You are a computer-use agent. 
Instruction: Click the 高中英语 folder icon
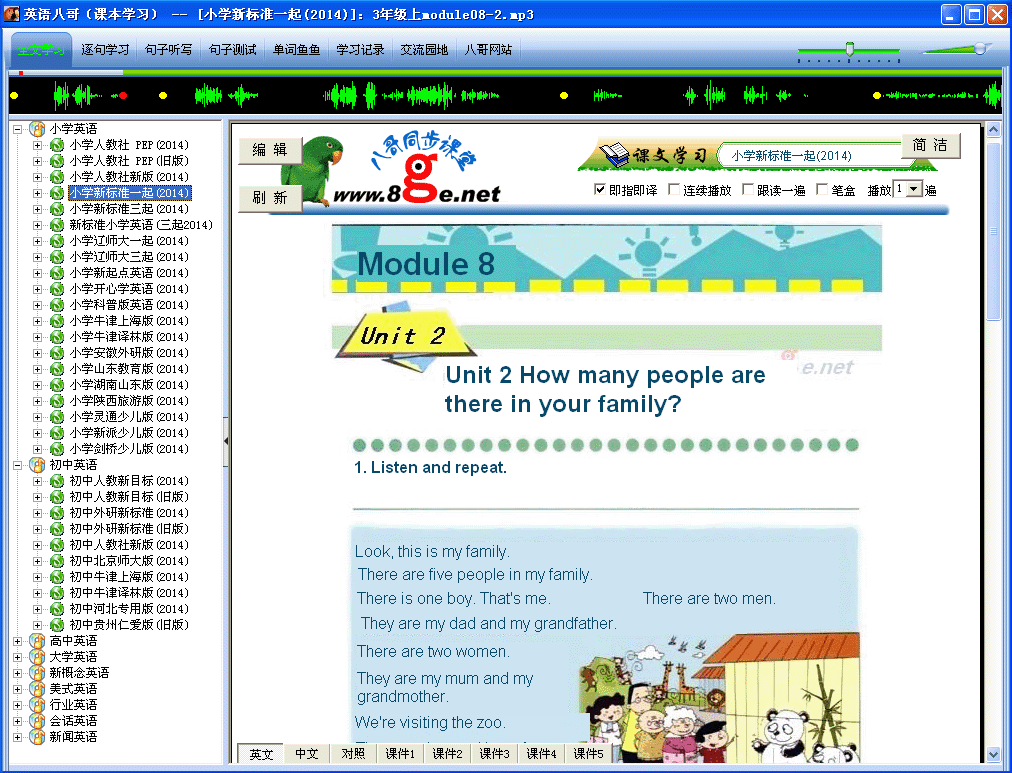coord(37,641)
